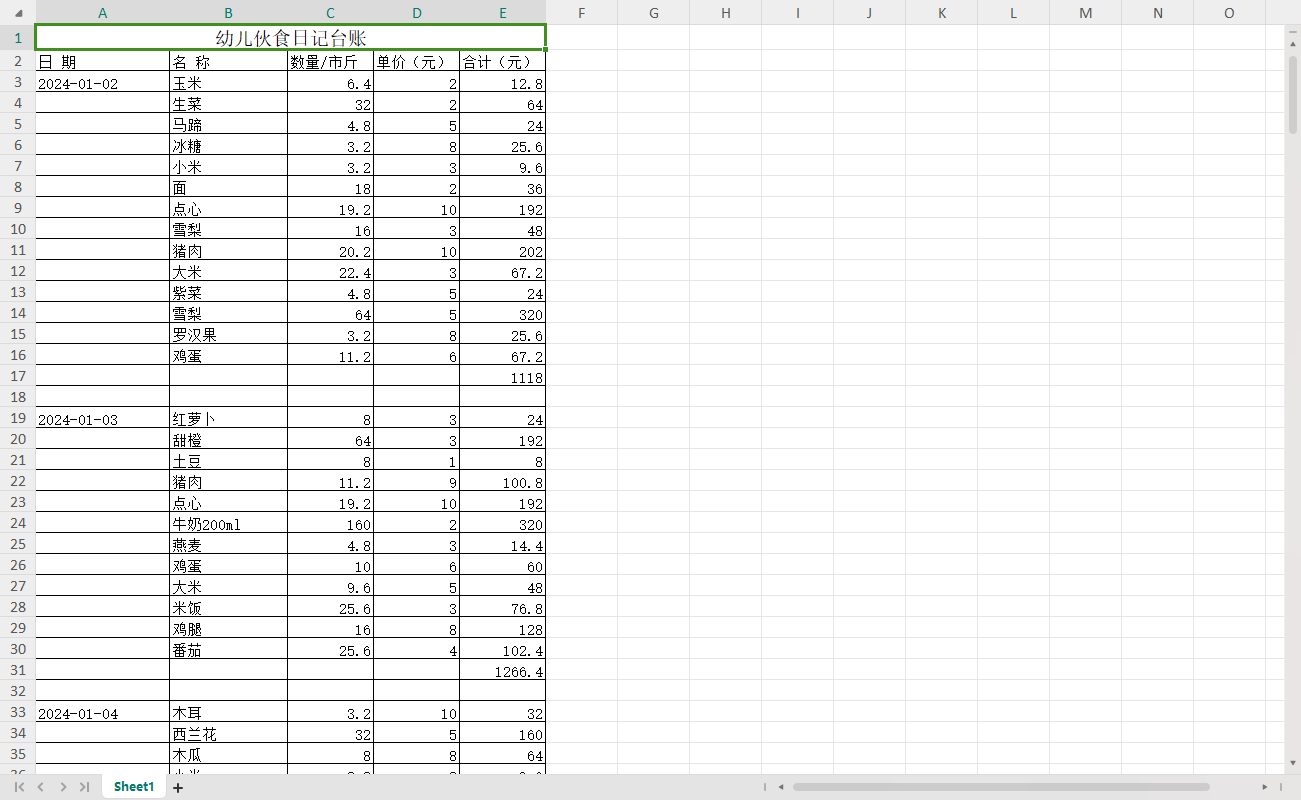Click the 土豆 cell

click(x=229, y=461)
